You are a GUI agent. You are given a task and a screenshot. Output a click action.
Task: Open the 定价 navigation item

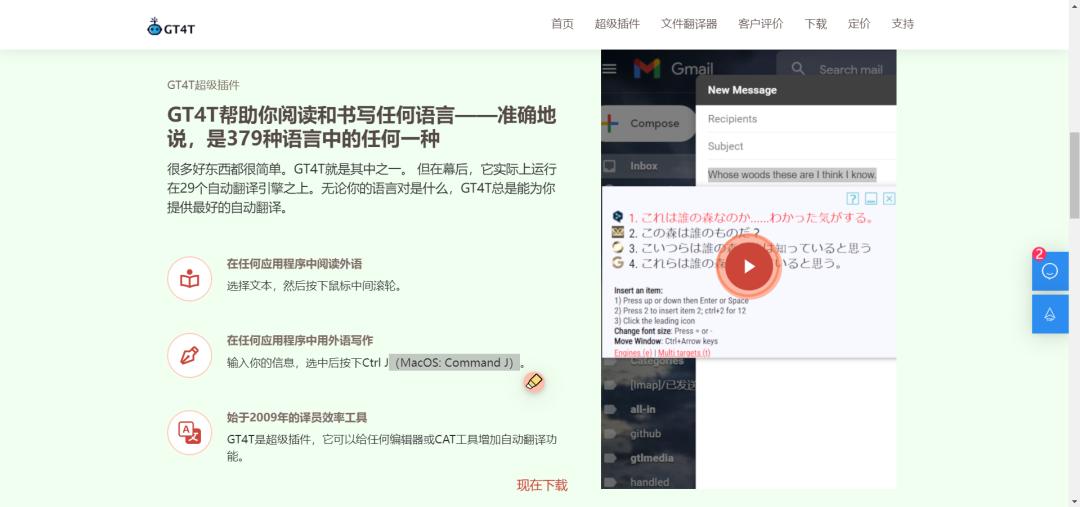pyautogui.click(x=859, y=24)
